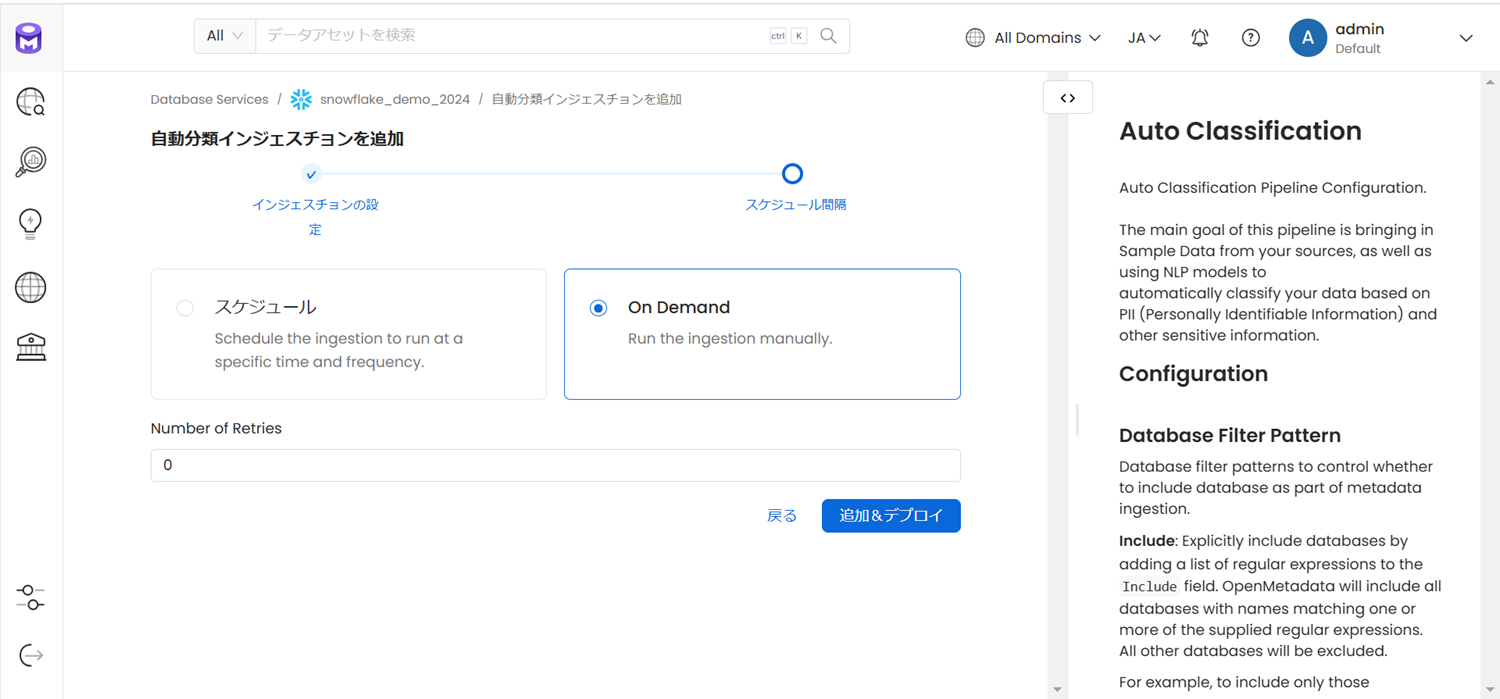Toggle the documentation panel code-bracket button
This screenshot has height=699, width=1500.
click(1068, 98)
